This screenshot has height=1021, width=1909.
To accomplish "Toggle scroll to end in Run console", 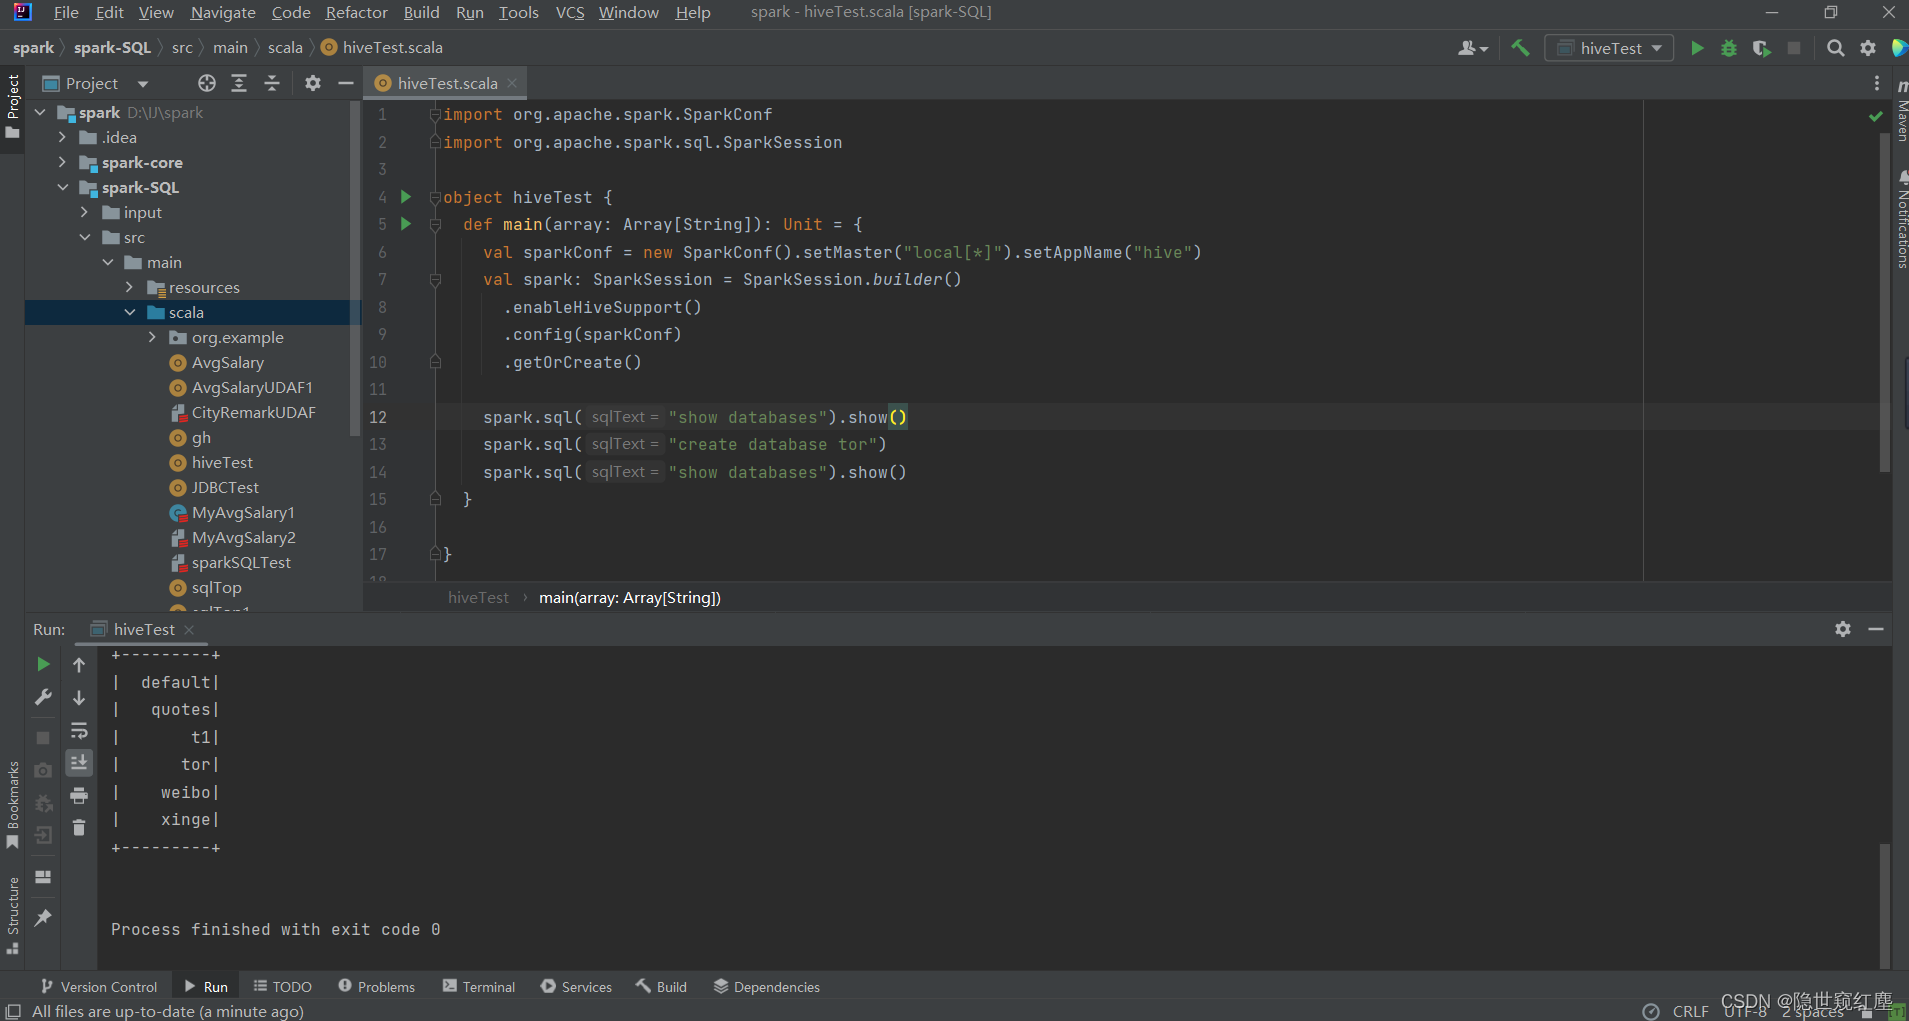I will click(x=79, y=763).
